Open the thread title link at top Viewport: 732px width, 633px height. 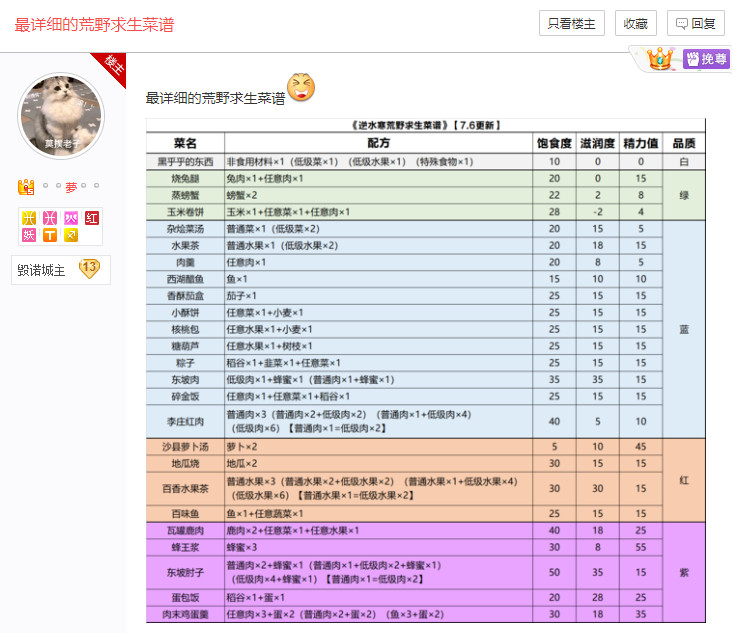pos(94,24)
